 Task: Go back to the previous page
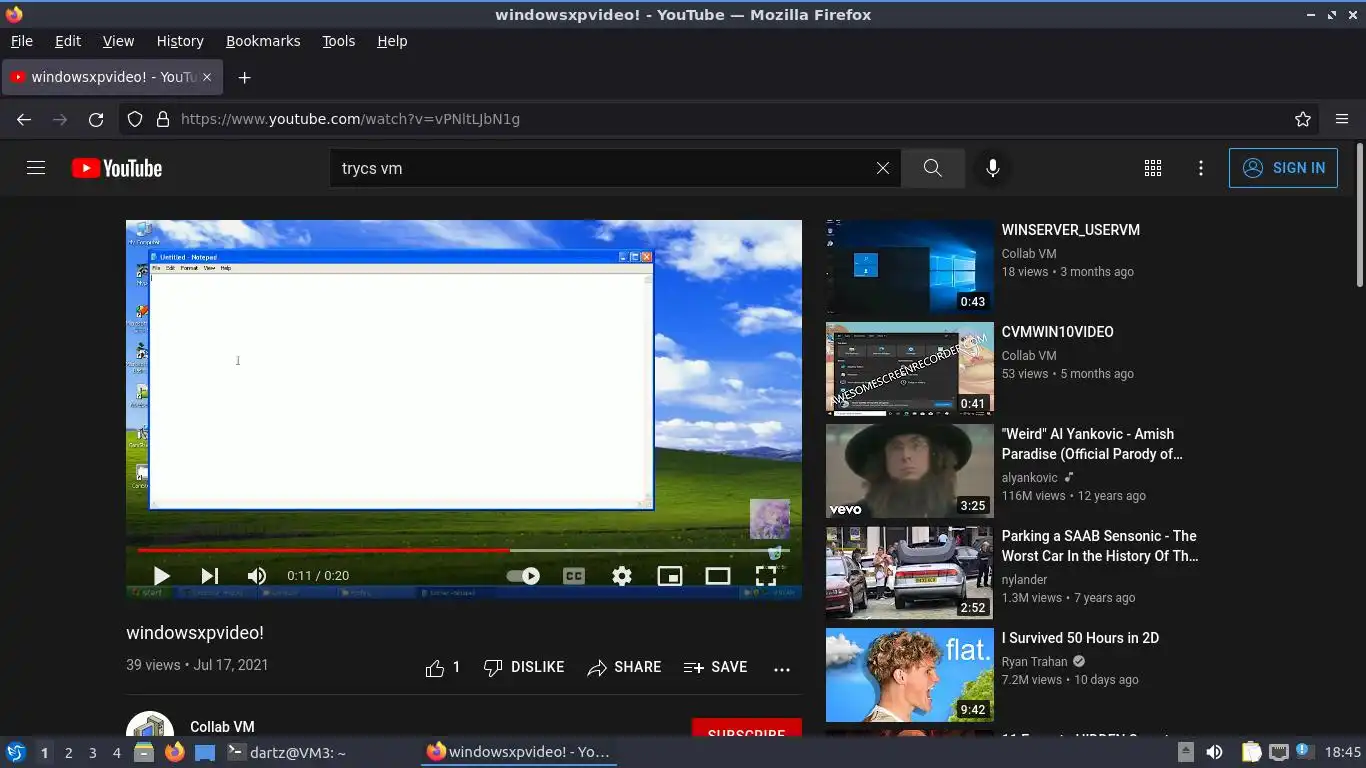tap(24, 119)
